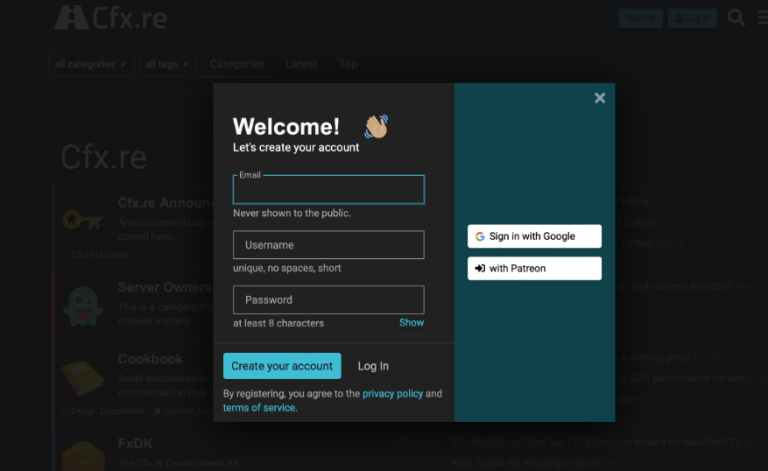Screen dimensions: 768x471
Task: Expand the all tags dropdown
Action: (166, 64)
